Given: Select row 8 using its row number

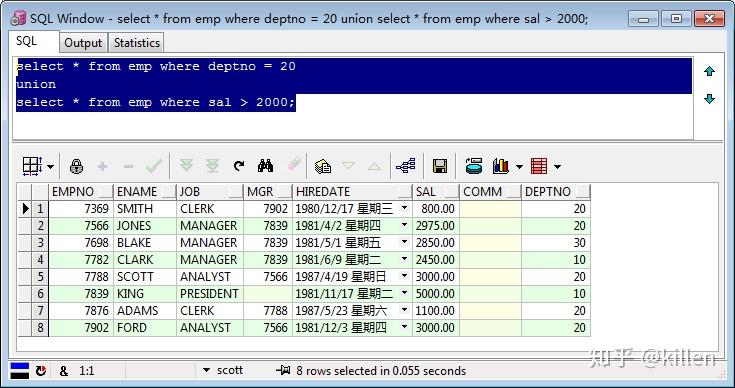Looking at the screenshot, I should [x=40, y=328].
